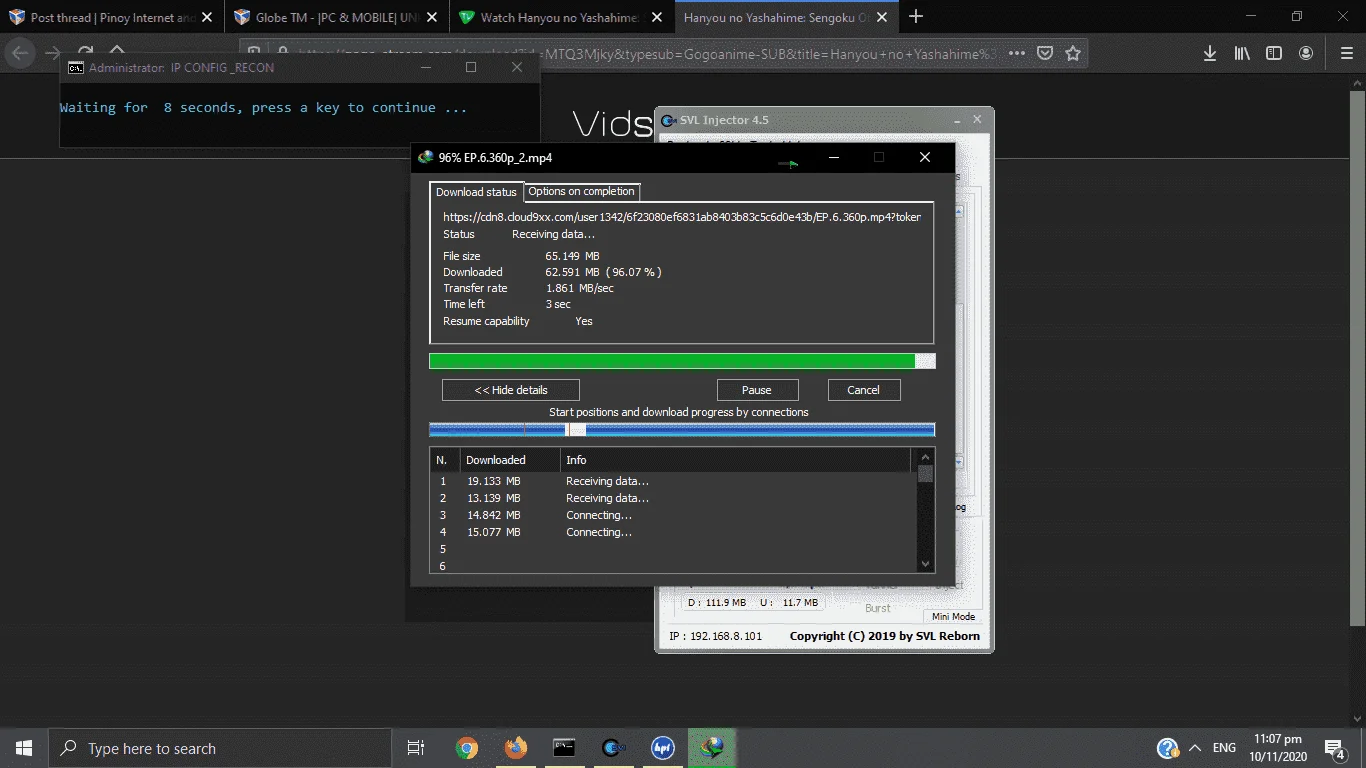Viewport: 1366px width, 768px height.
Task: Go back using the browser back arrow
Action: click(20, 53)
